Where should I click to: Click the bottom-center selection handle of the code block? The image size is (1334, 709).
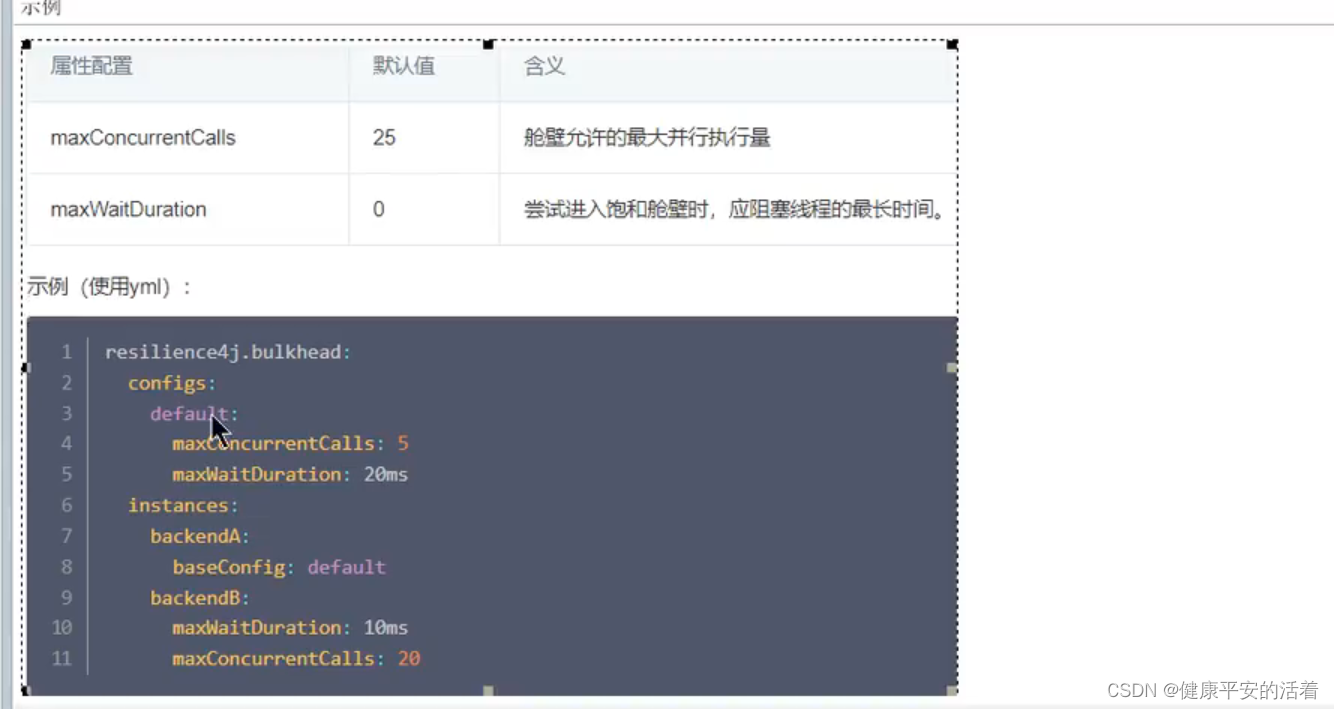coord(488,689)
